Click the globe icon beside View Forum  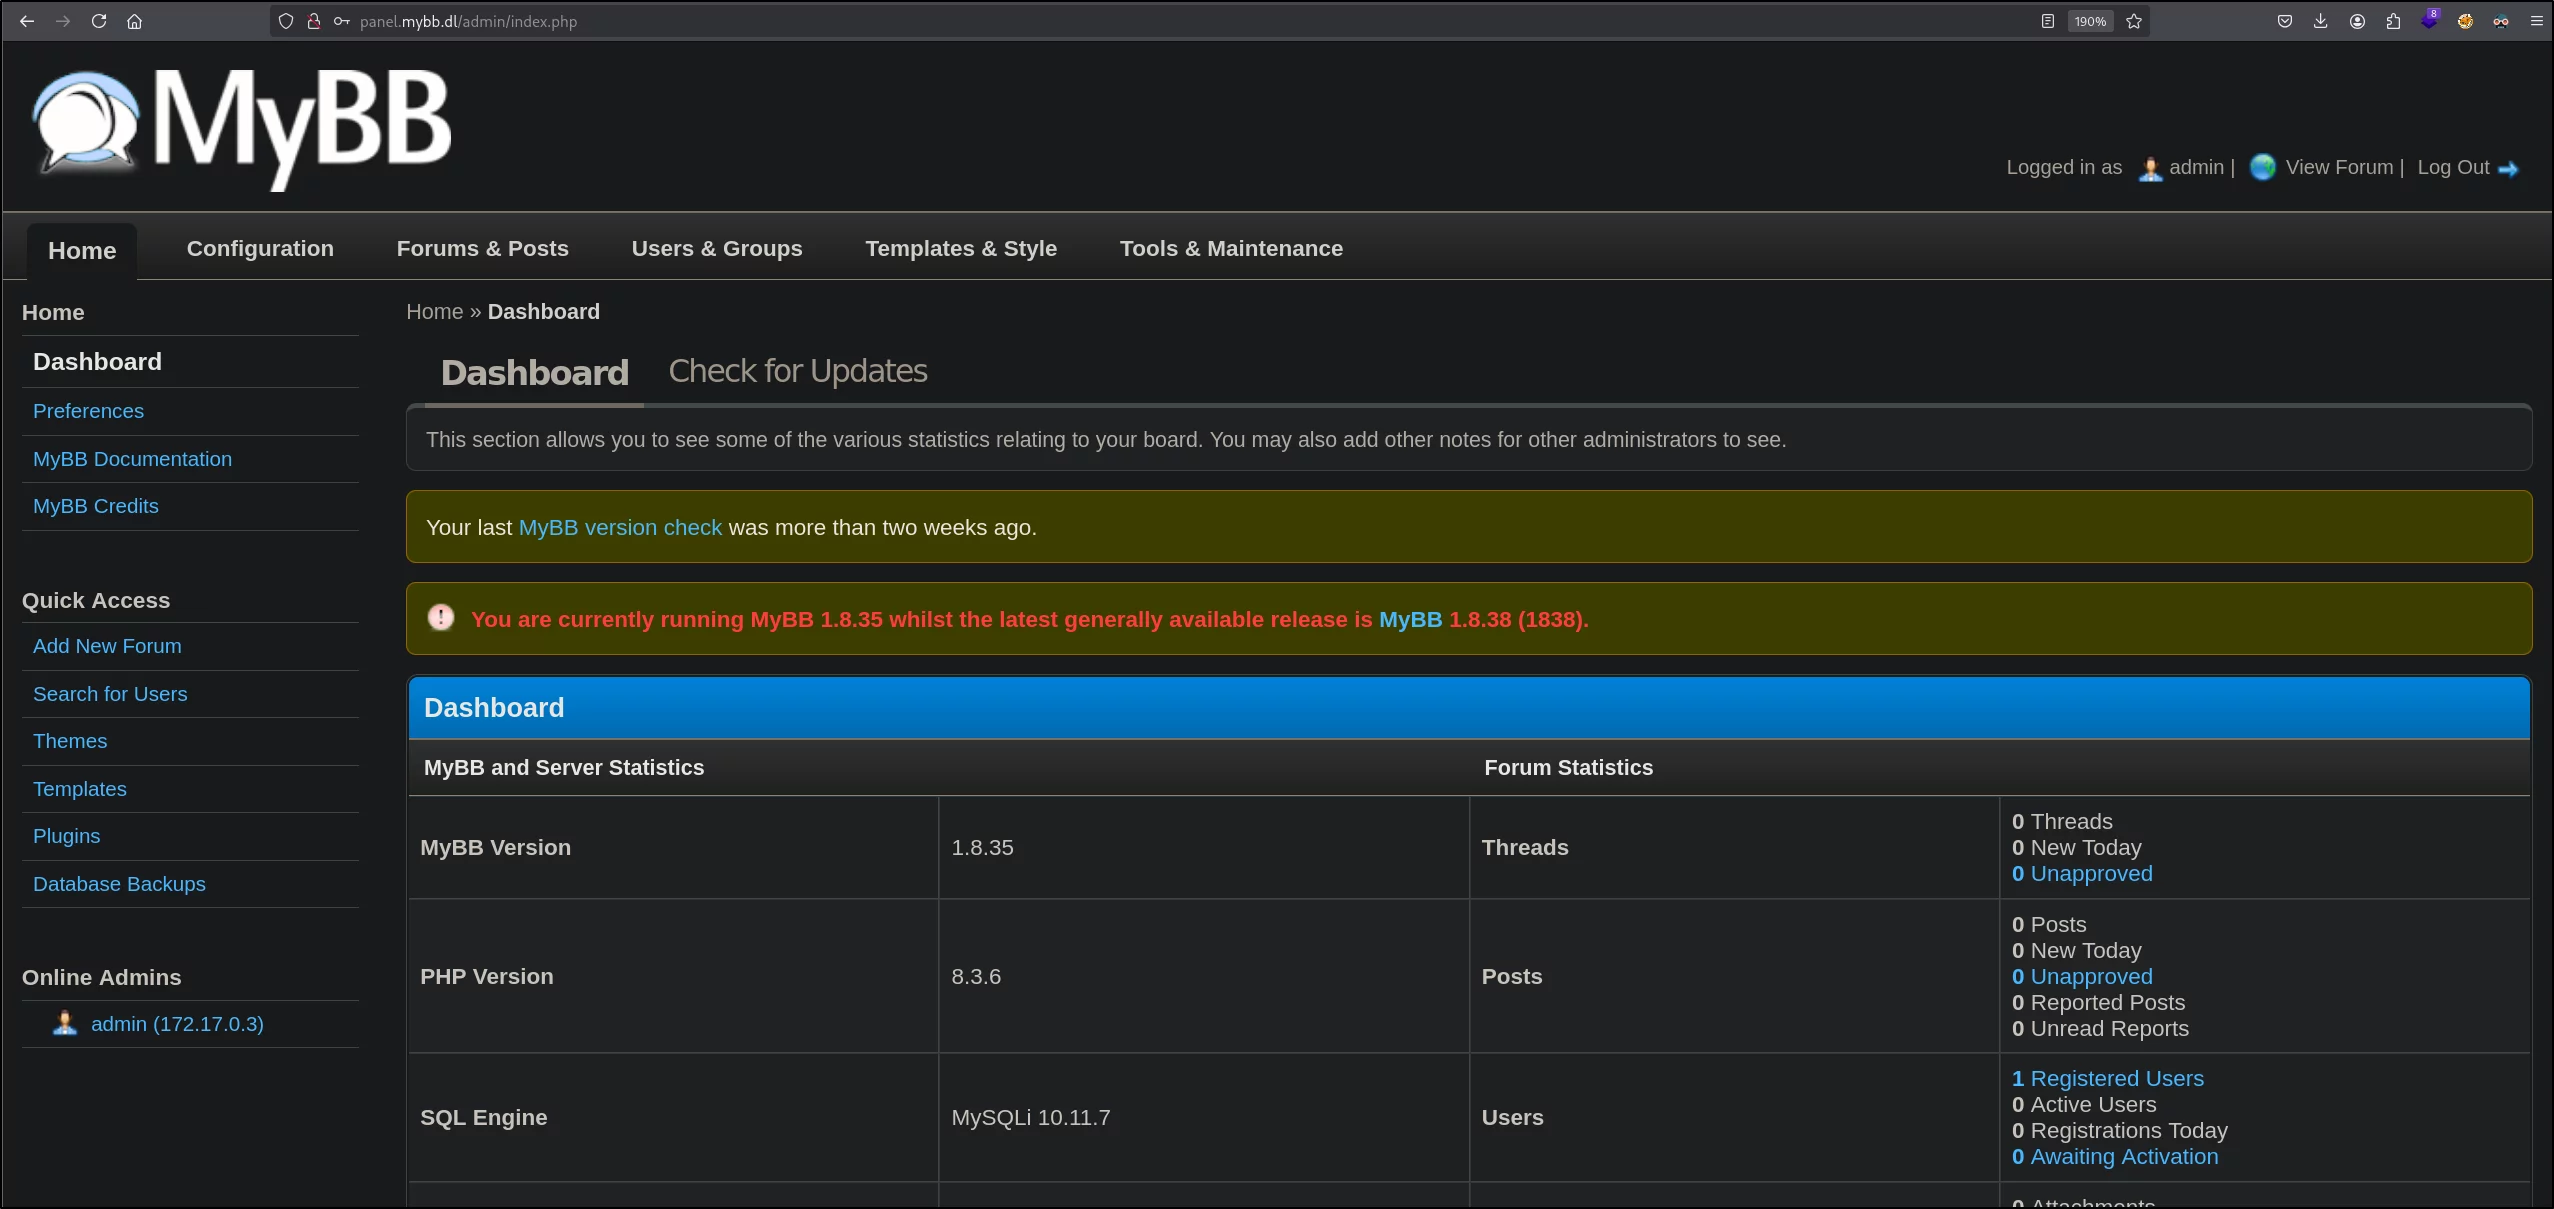coord(2262,167)
